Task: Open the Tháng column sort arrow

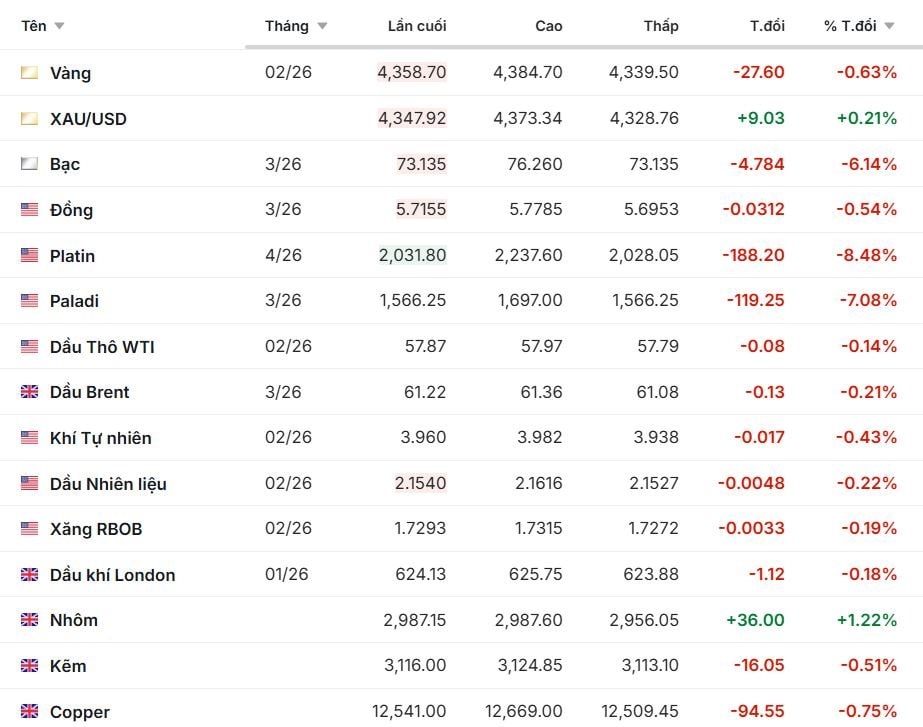Action: click(322, 26)
